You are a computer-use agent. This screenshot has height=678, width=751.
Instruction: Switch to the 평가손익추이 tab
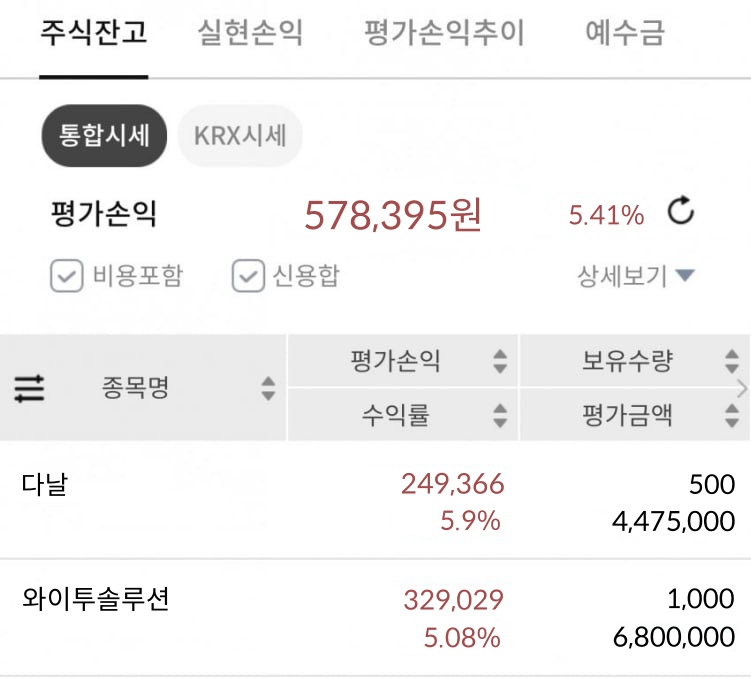coord(444,33)
